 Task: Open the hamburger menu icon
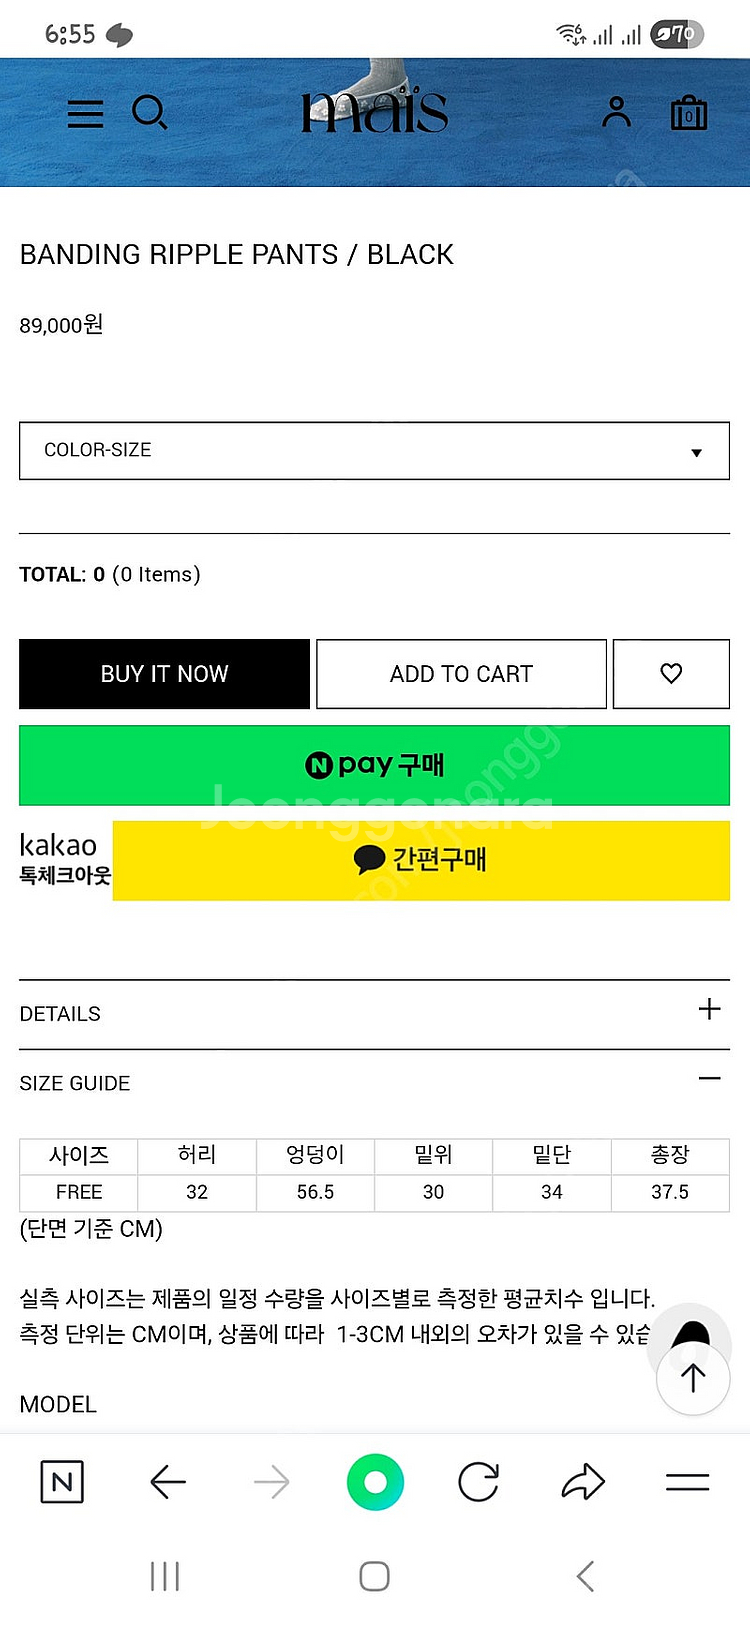pos(85,114)
